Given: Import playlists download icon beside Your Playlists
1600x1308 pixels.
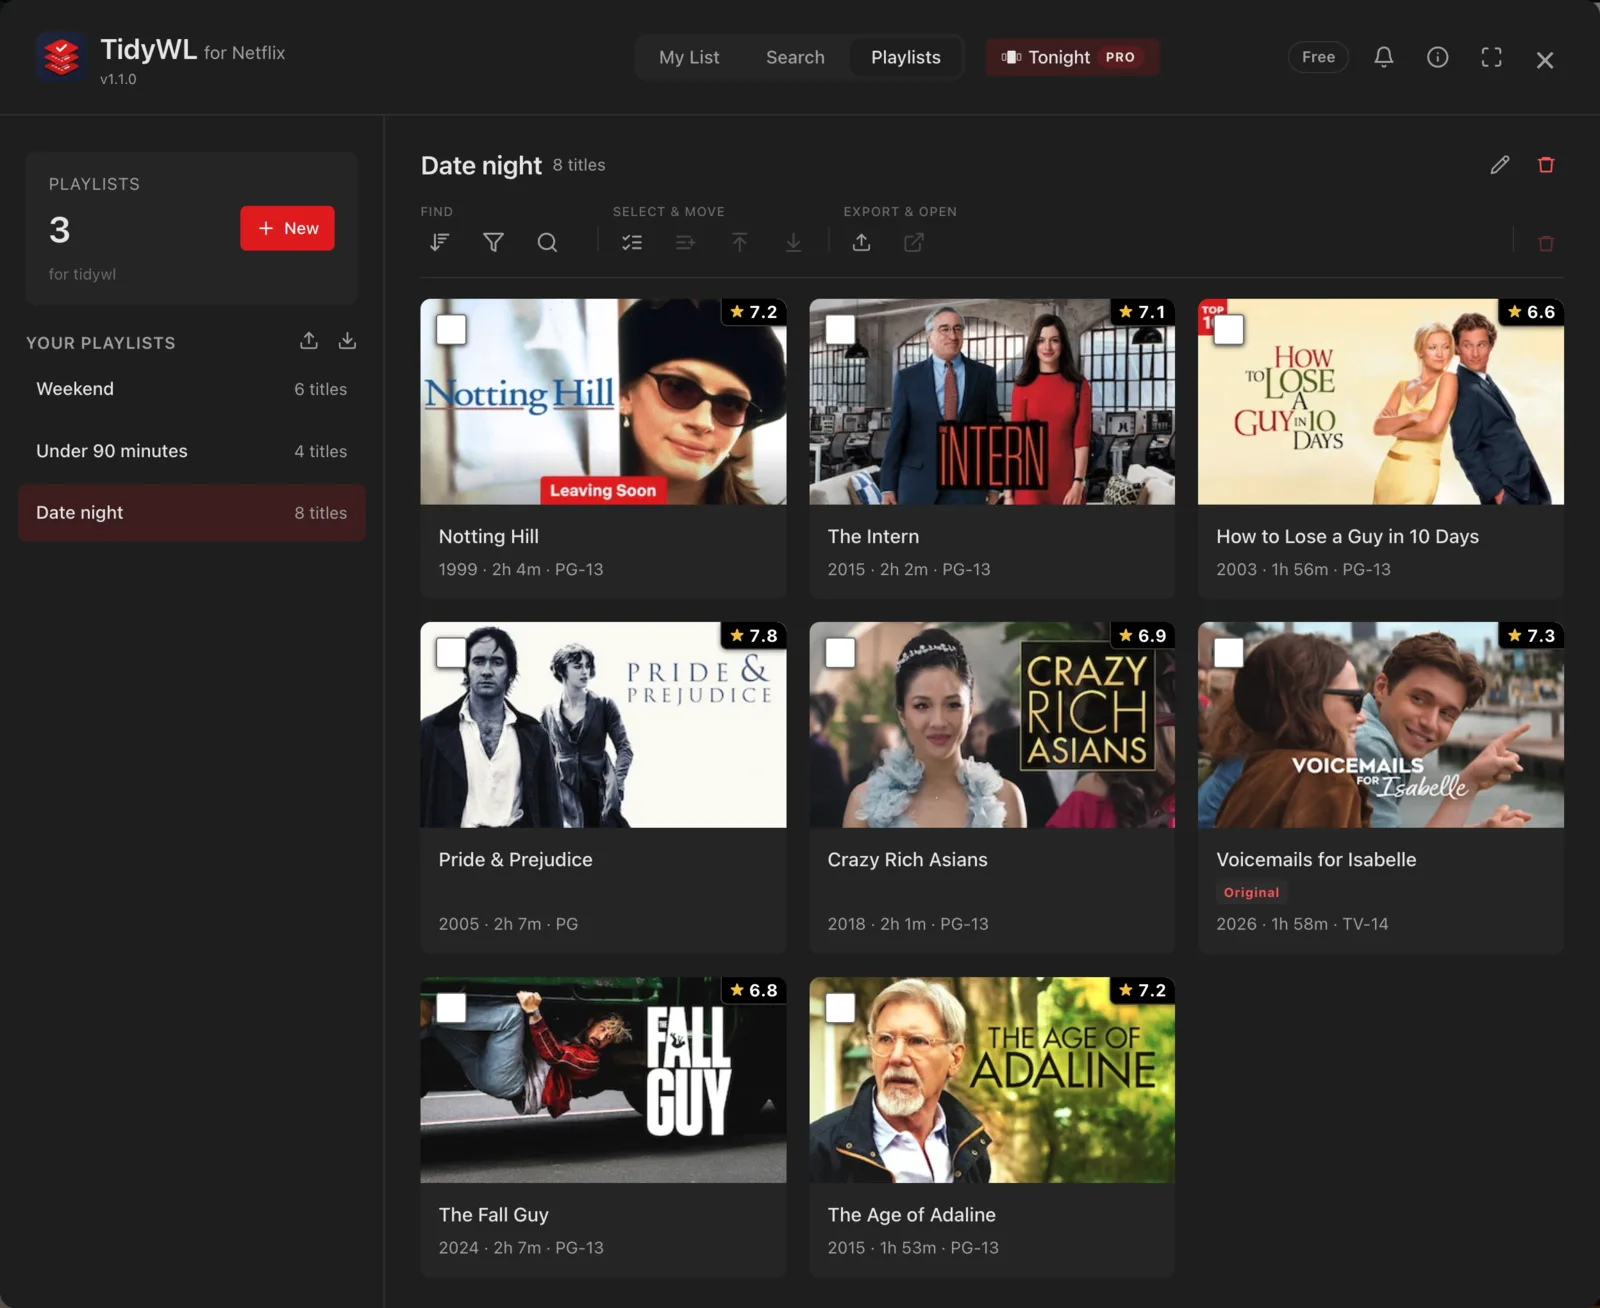Looking at the screenshot, I should click(x=347, y=341).
